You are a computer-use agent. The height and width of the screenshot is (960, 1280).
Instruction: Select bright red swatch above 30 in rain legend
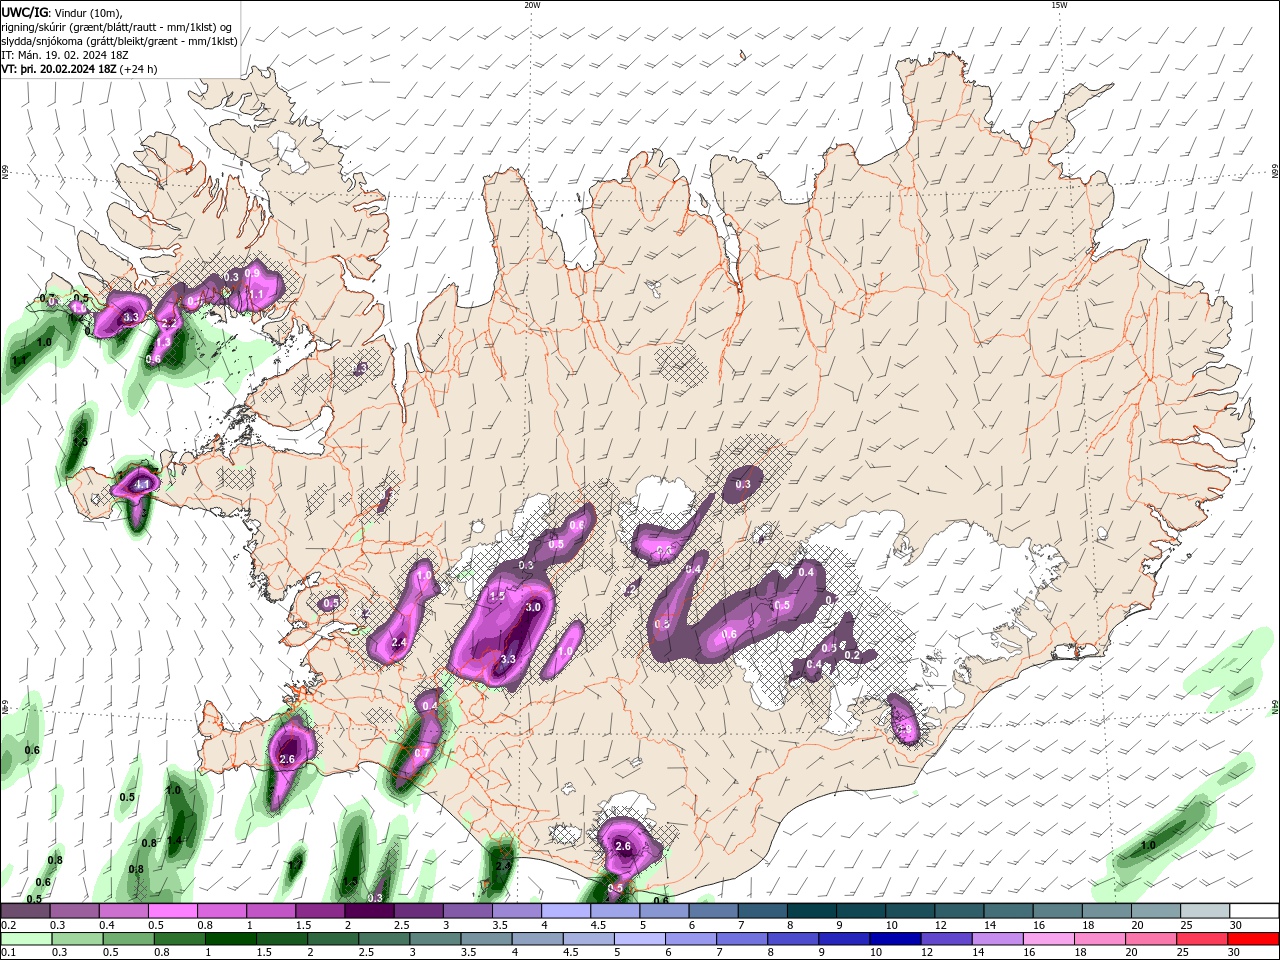click(1254, 939)
